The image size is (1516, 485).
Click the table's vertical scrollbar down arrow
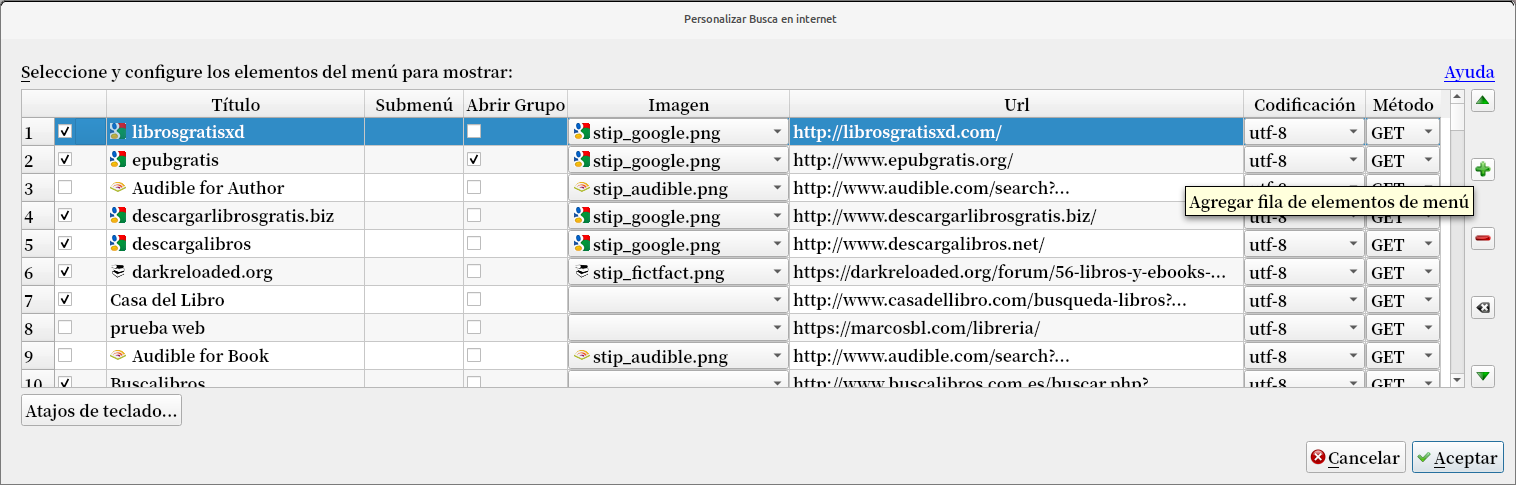1457,379
